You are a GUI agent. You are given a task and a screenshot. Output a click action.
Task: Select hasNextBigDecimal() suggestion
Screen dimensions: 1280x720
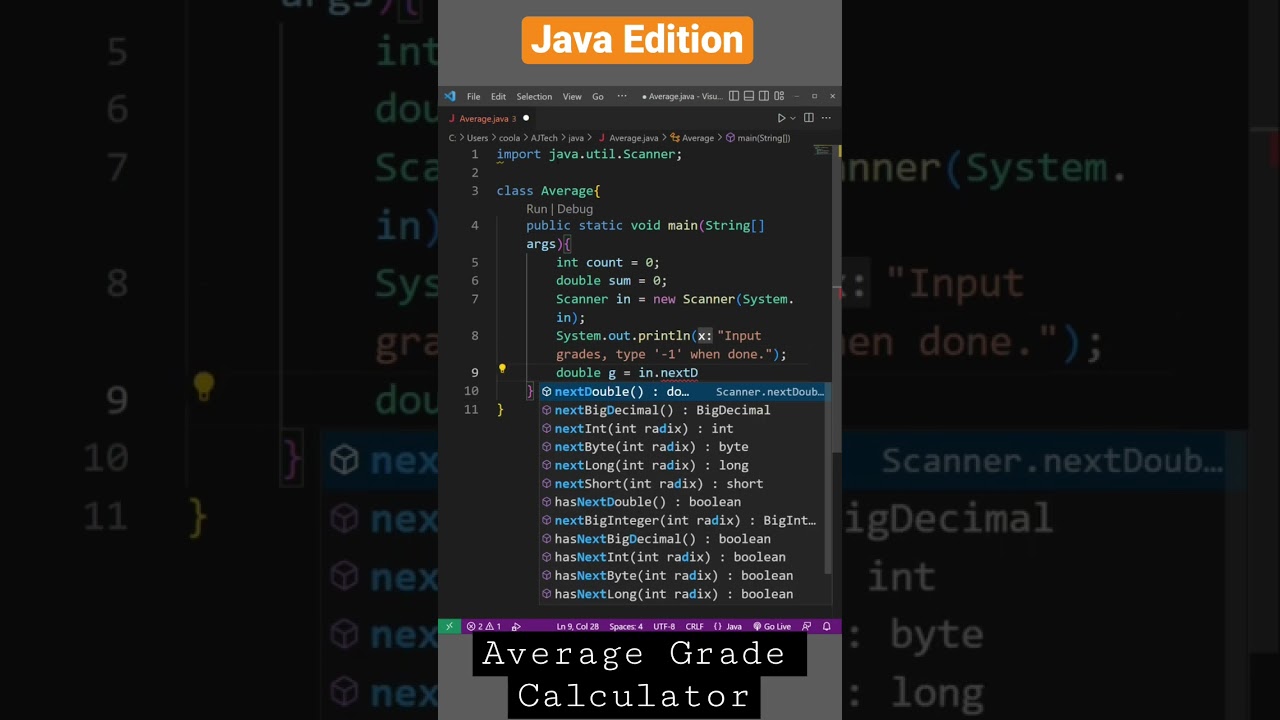point(683,538)
